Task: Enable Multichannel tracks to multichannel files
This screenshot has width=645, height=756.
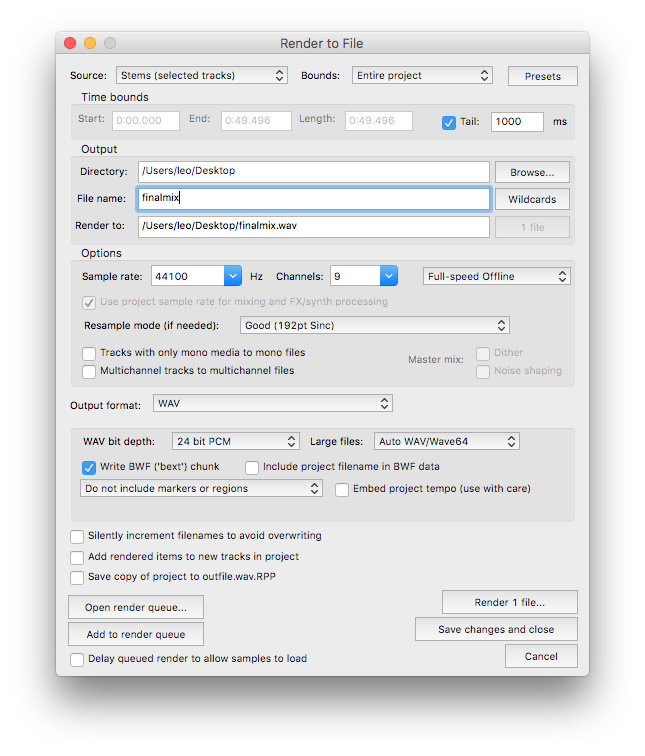Action: [89, 371]
